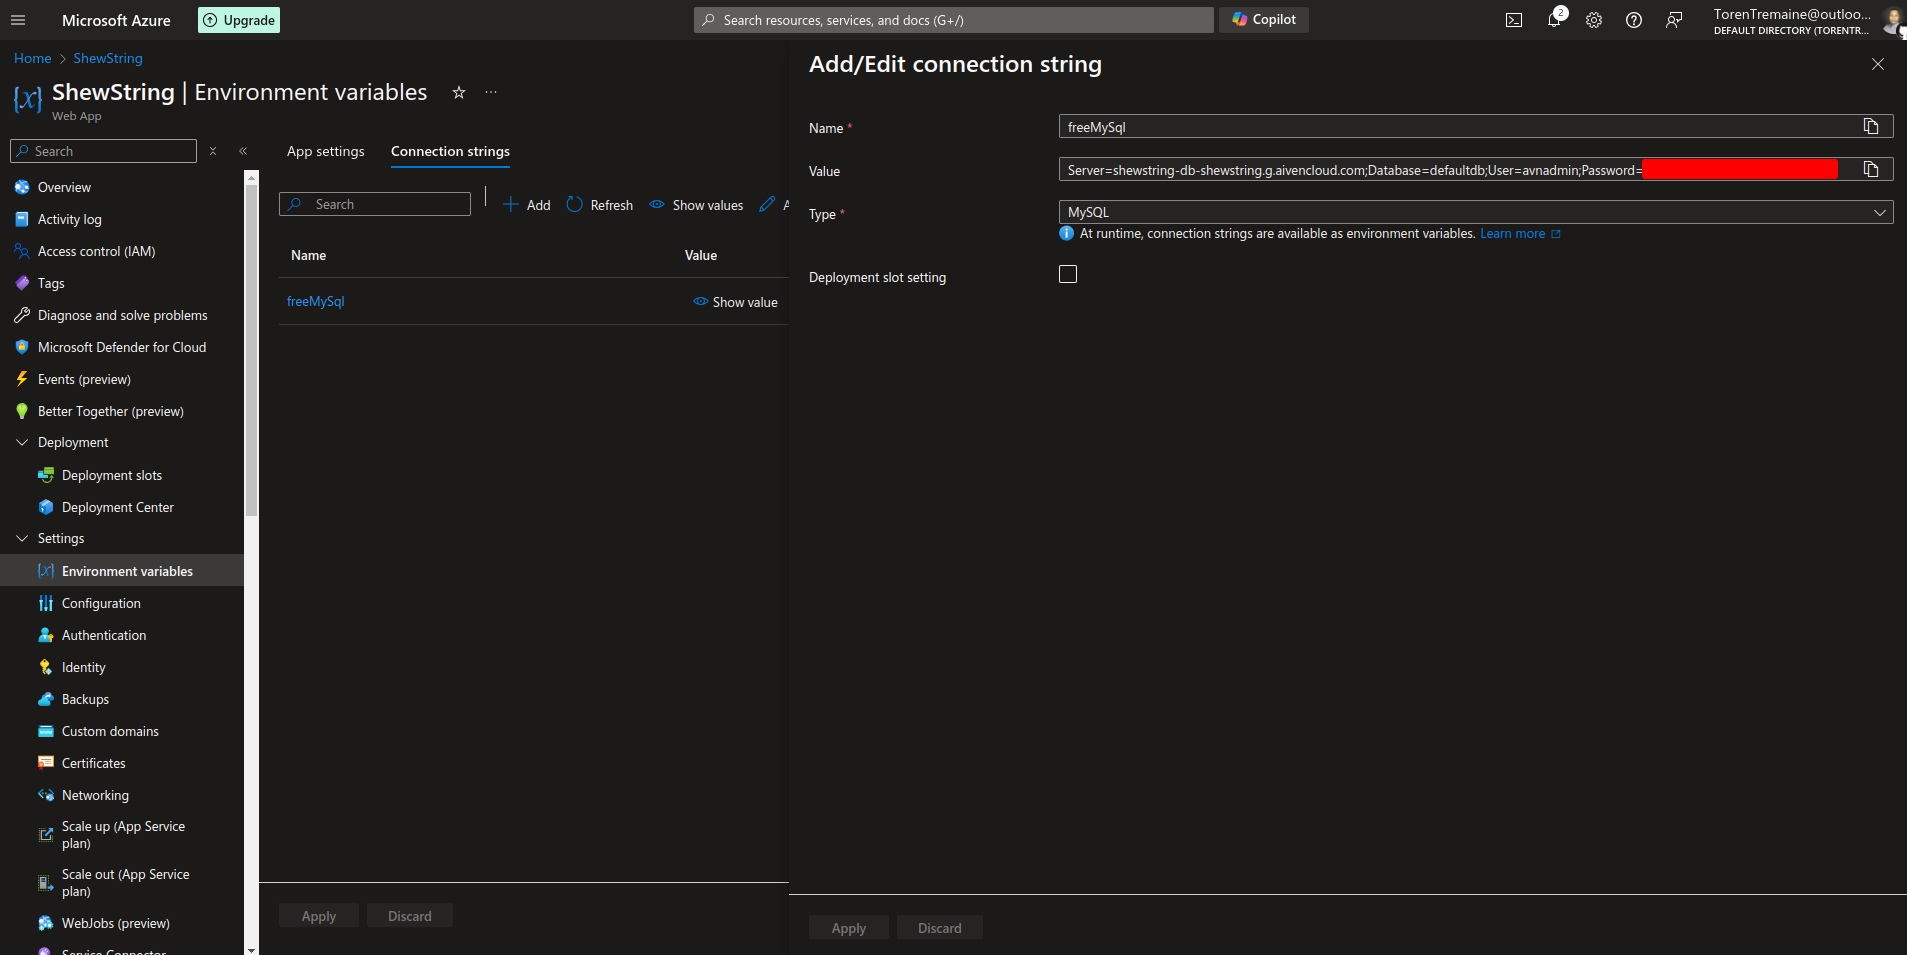Click Apply under the connection strings list

(319, 916)
